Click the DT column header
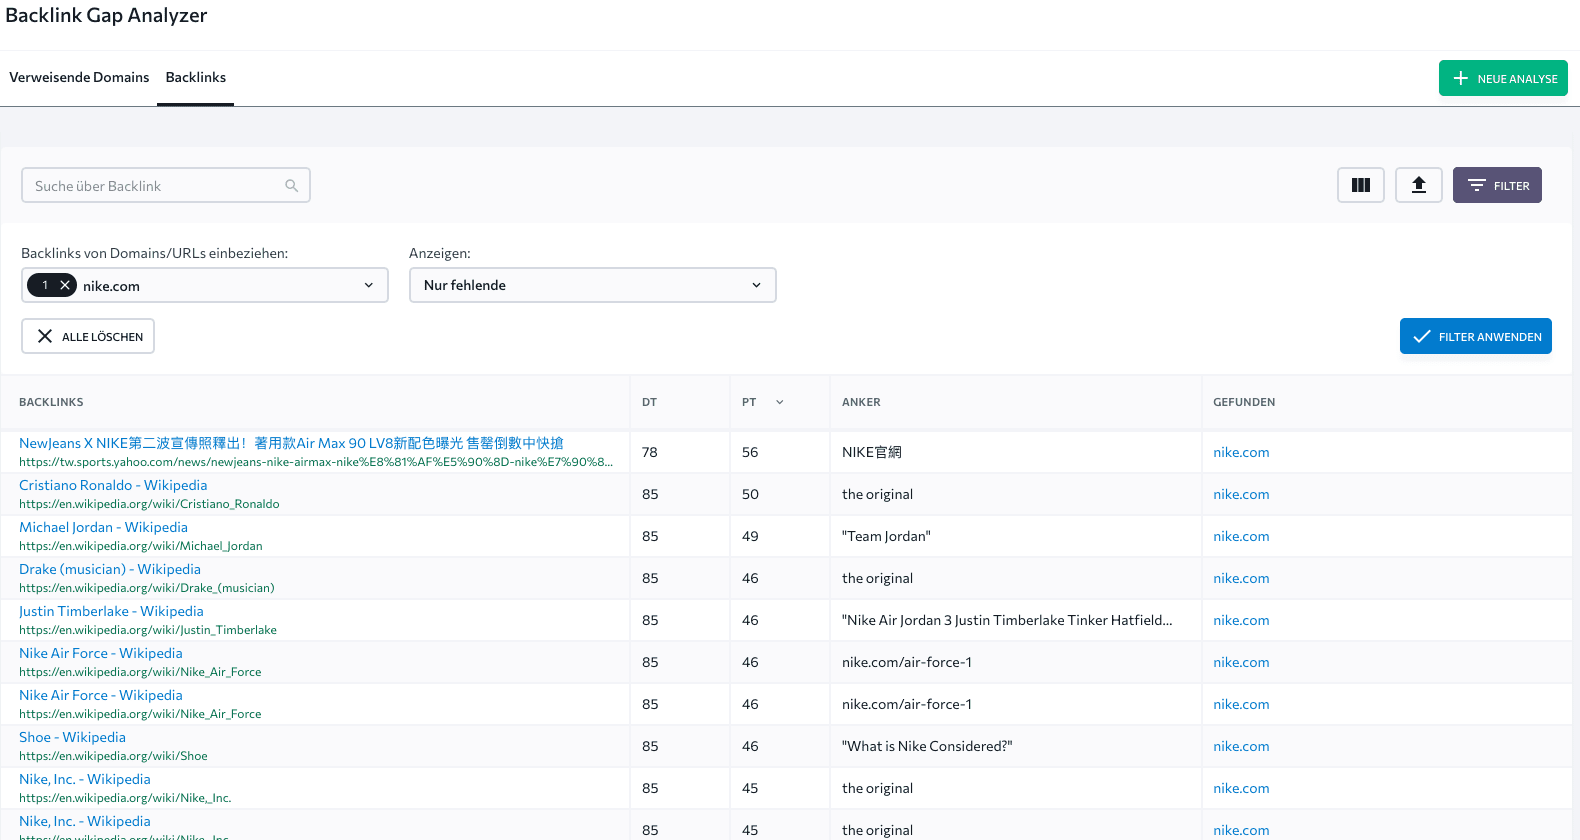Viewport: 1580px width, 840px height. pos(649,402)
